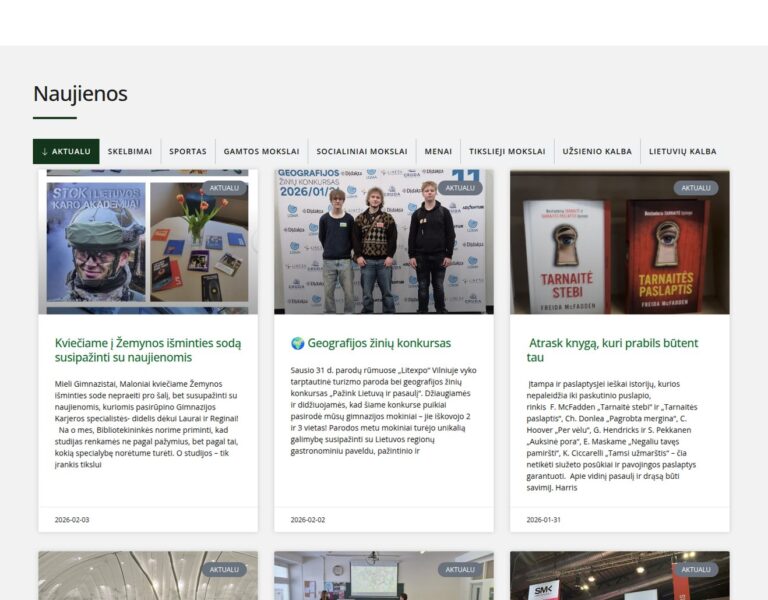Open the Sportas category tab

pyautogui.click(x=188, y=152)
